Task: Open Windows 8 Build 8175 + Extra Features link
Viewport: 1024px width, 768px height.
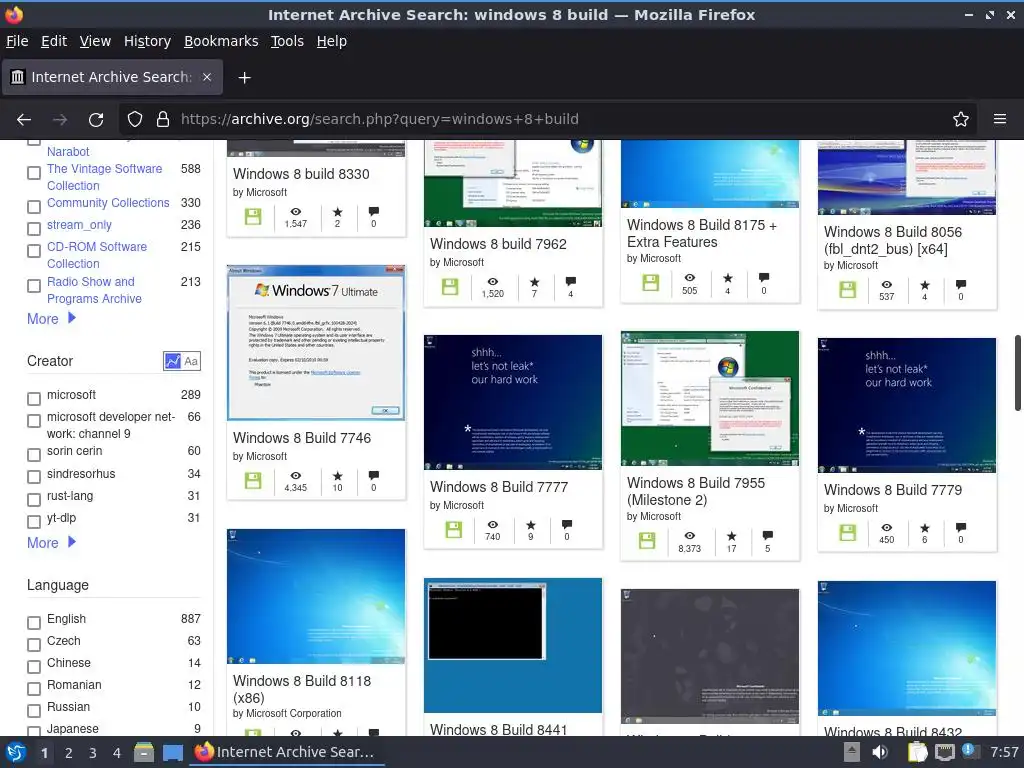Action: [701, 233]
